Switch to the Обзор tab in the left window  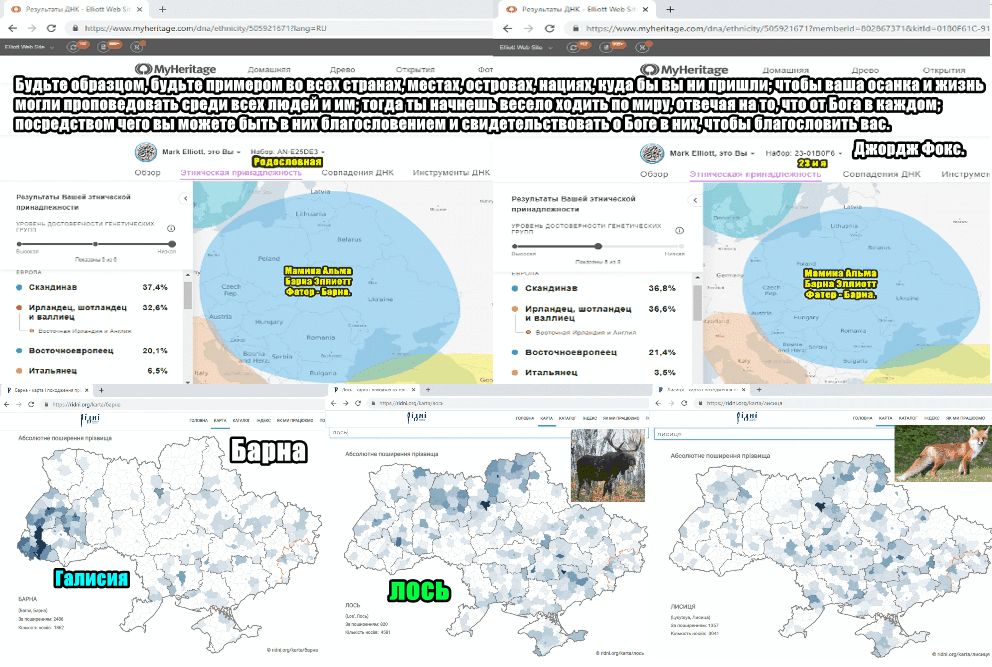pos(147,172)
